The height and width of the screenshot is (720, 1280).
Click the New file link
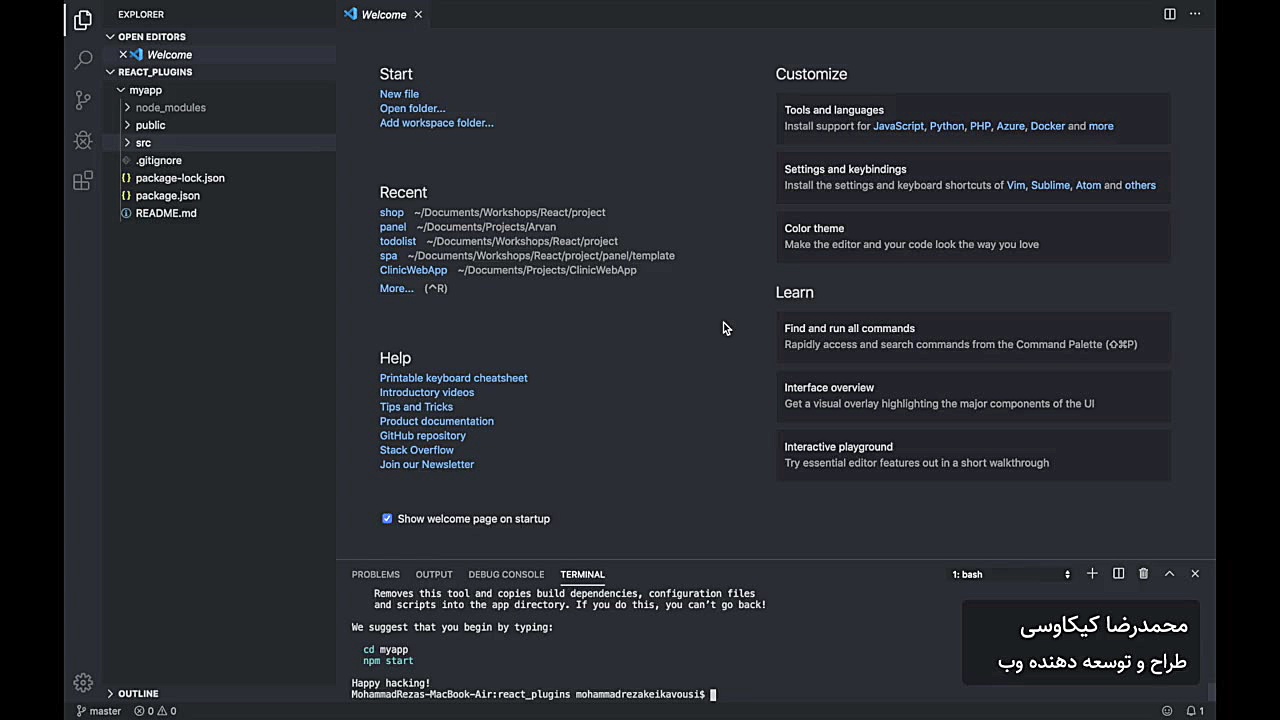pos(399,94)
